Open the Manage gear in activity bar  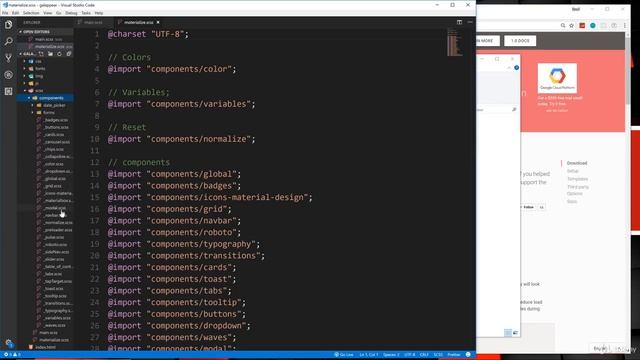(9, 343)
